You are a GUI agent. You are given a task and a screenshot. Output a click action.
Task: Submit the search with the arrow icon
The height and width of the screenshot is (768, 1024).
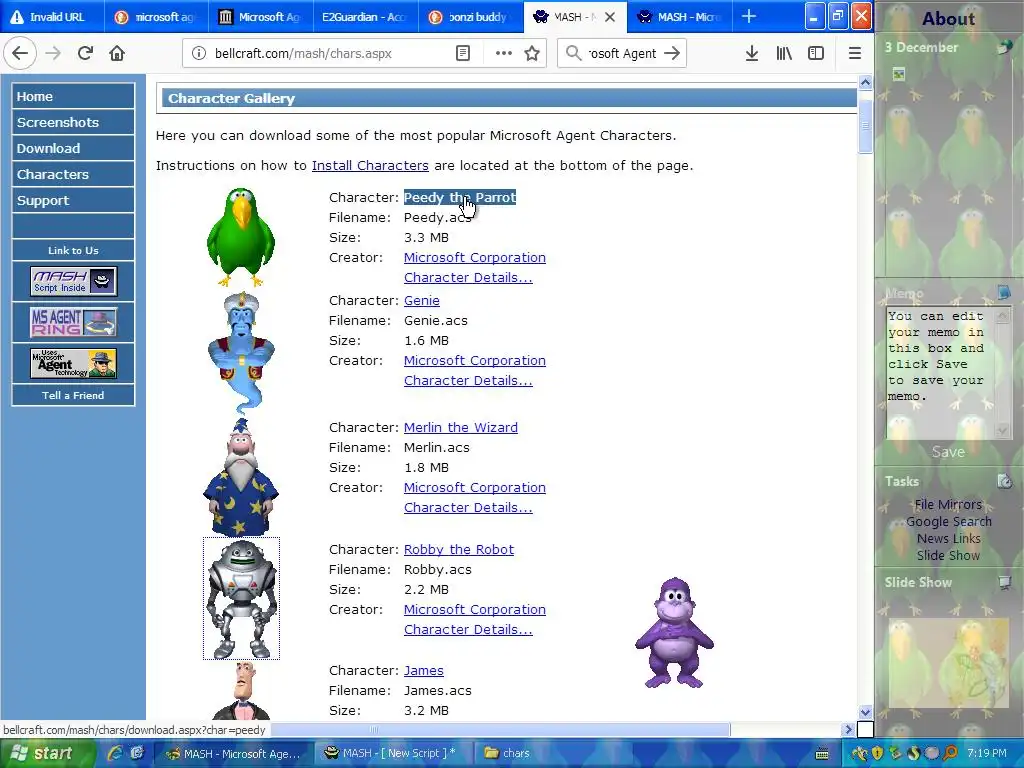point(672,53)
